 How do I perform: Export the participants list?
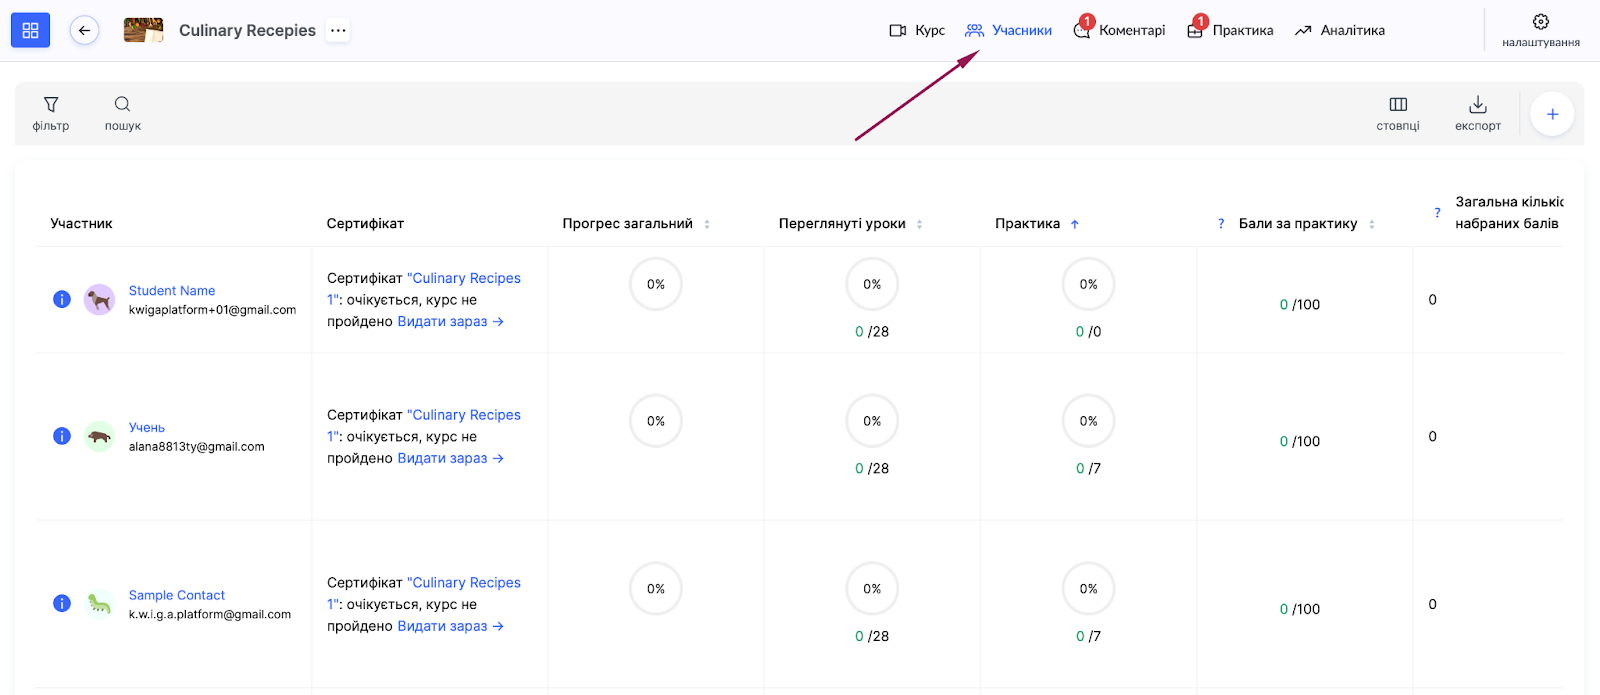coord(1477,113)
